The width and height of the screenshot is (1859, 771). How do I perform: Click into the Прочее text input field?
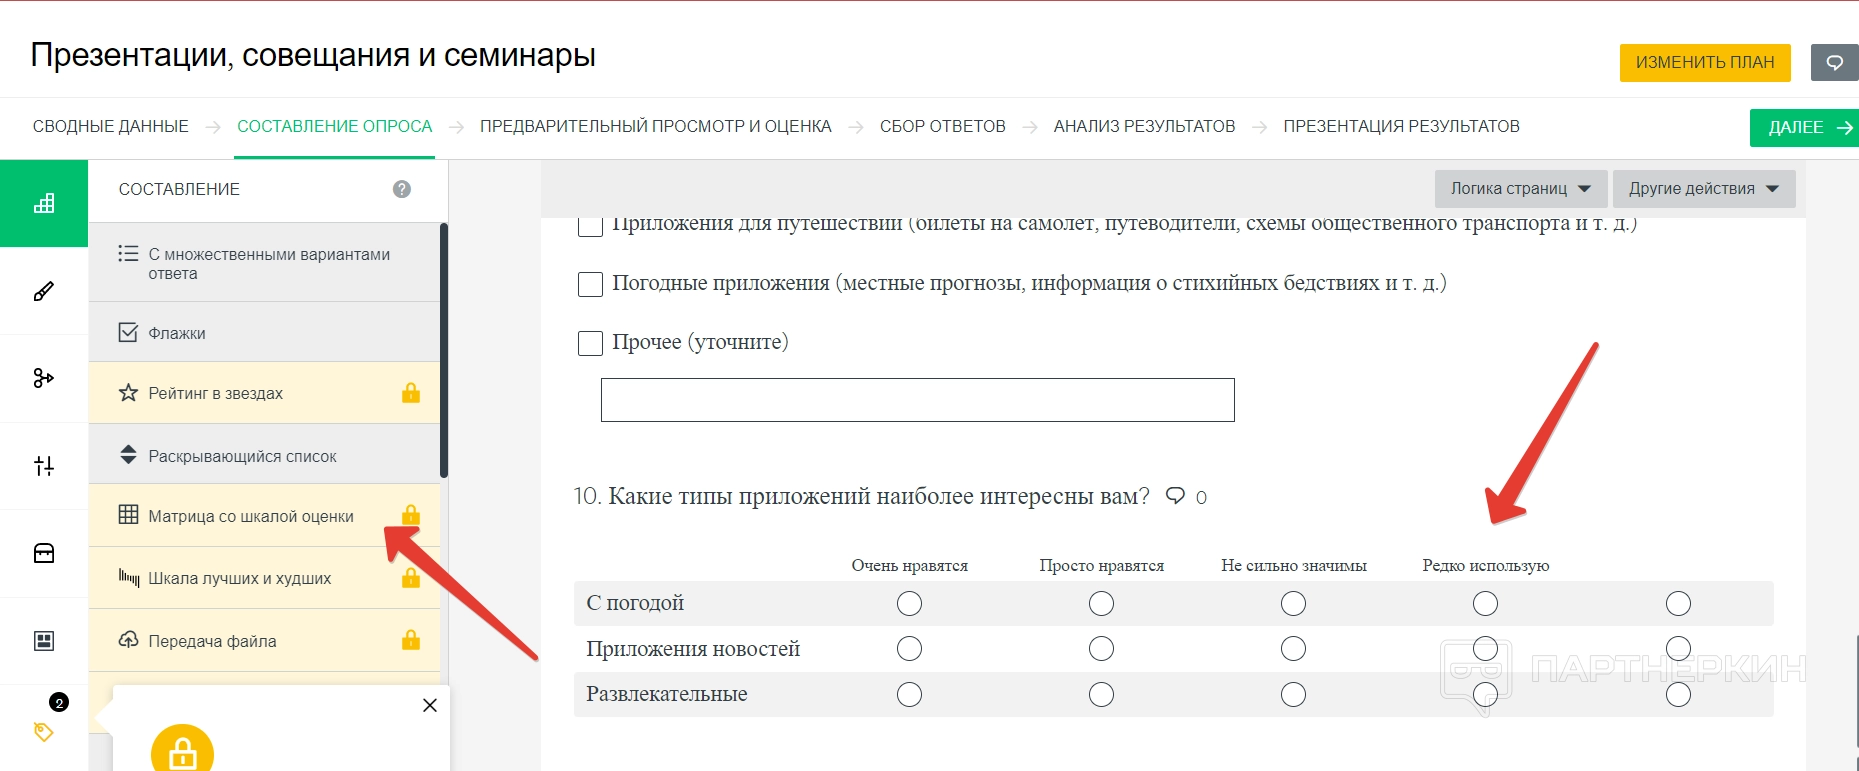pyautogui.click(x=917, y=400)
